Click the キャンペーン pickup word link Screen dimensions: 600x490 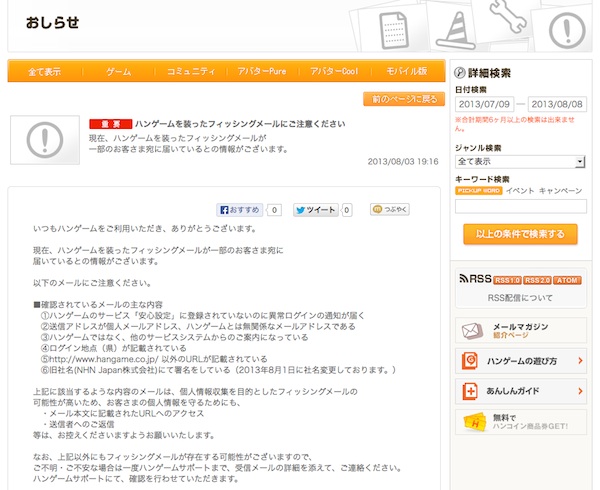point(560,190)
